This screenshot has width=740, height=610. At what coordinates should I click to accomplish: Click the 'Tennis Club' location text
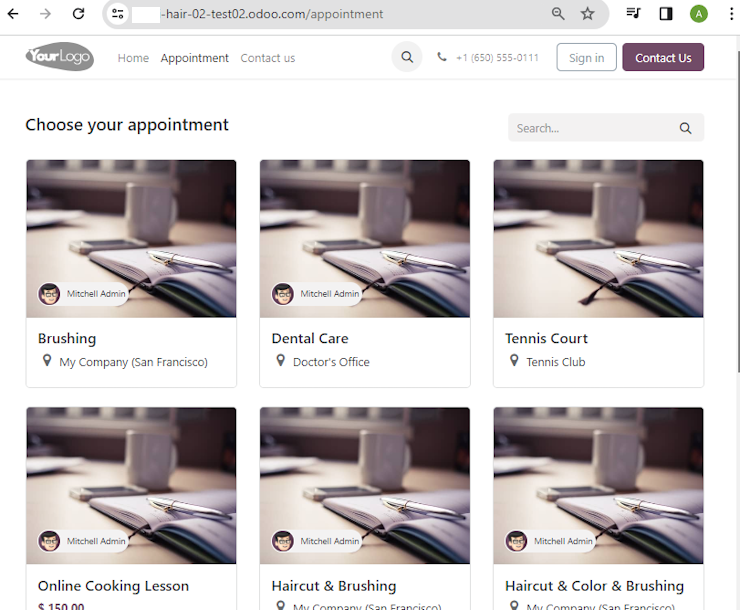click(x=555, y=362)
